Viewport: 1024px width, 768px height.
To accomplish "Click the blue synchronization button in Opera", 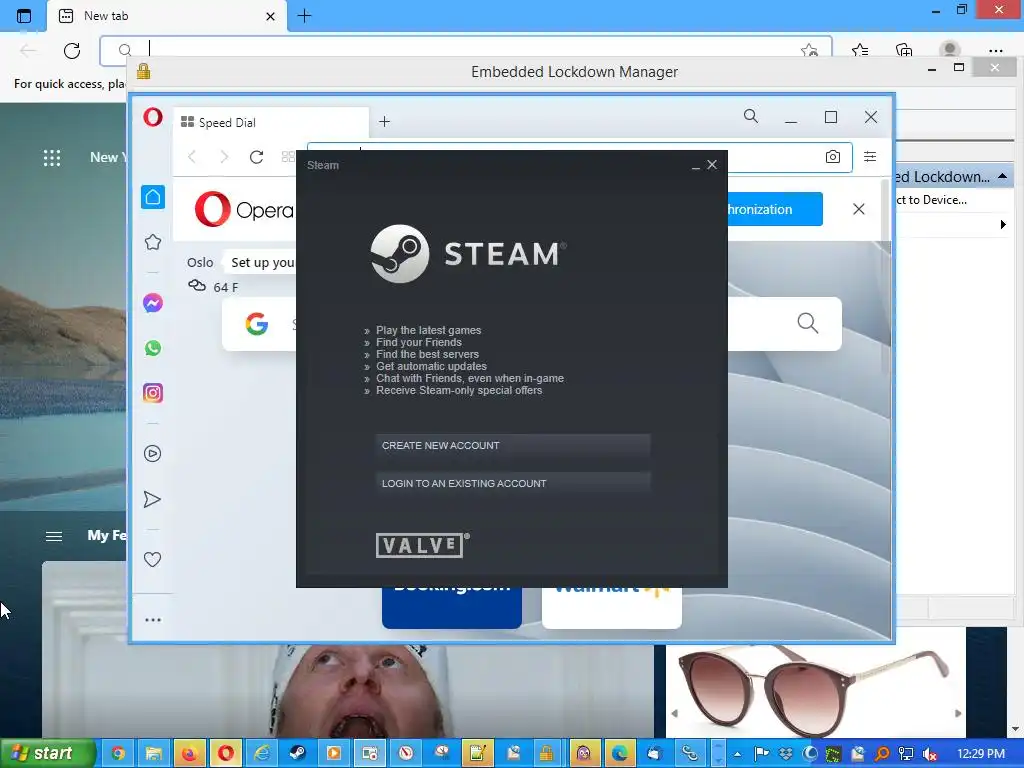I will click(775, 209).
